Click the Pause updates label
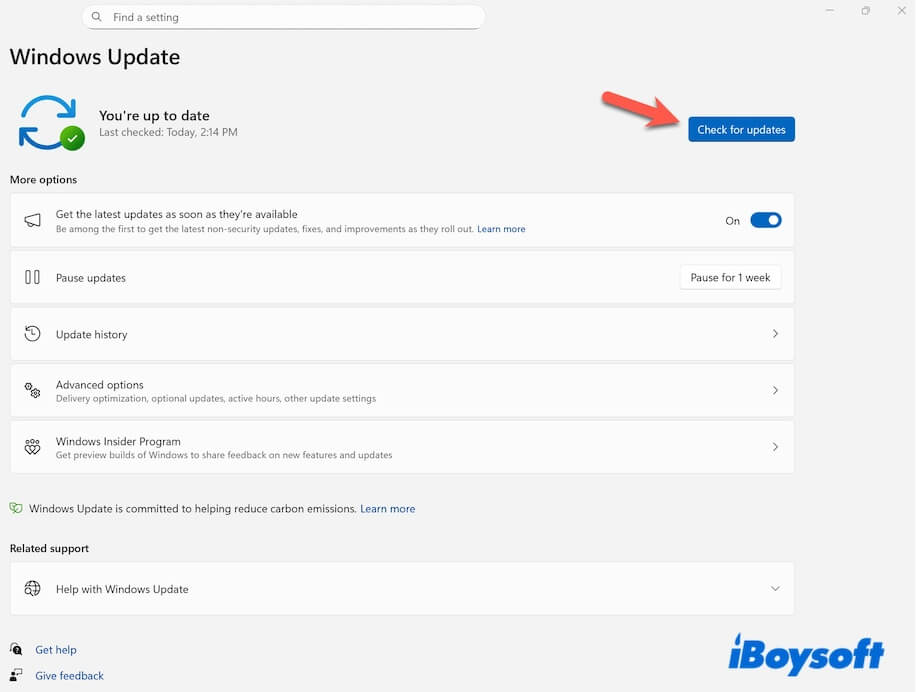The image size is (917, 692). [91, 278]
